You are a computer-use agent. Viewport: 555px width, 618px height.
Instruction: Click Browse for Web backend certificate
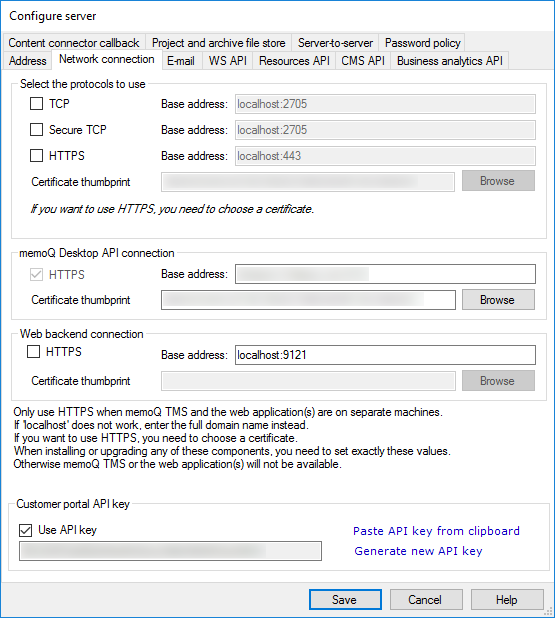(x=498, y=381)
